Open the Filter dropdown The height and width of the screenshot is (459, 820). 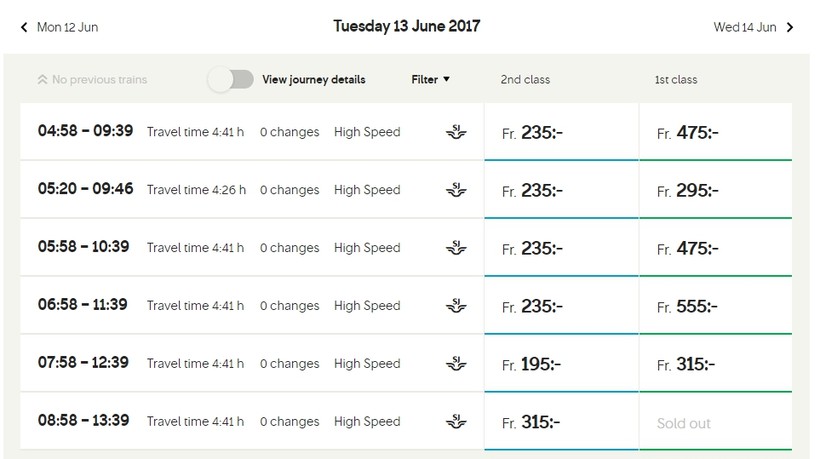pos(431,79)
